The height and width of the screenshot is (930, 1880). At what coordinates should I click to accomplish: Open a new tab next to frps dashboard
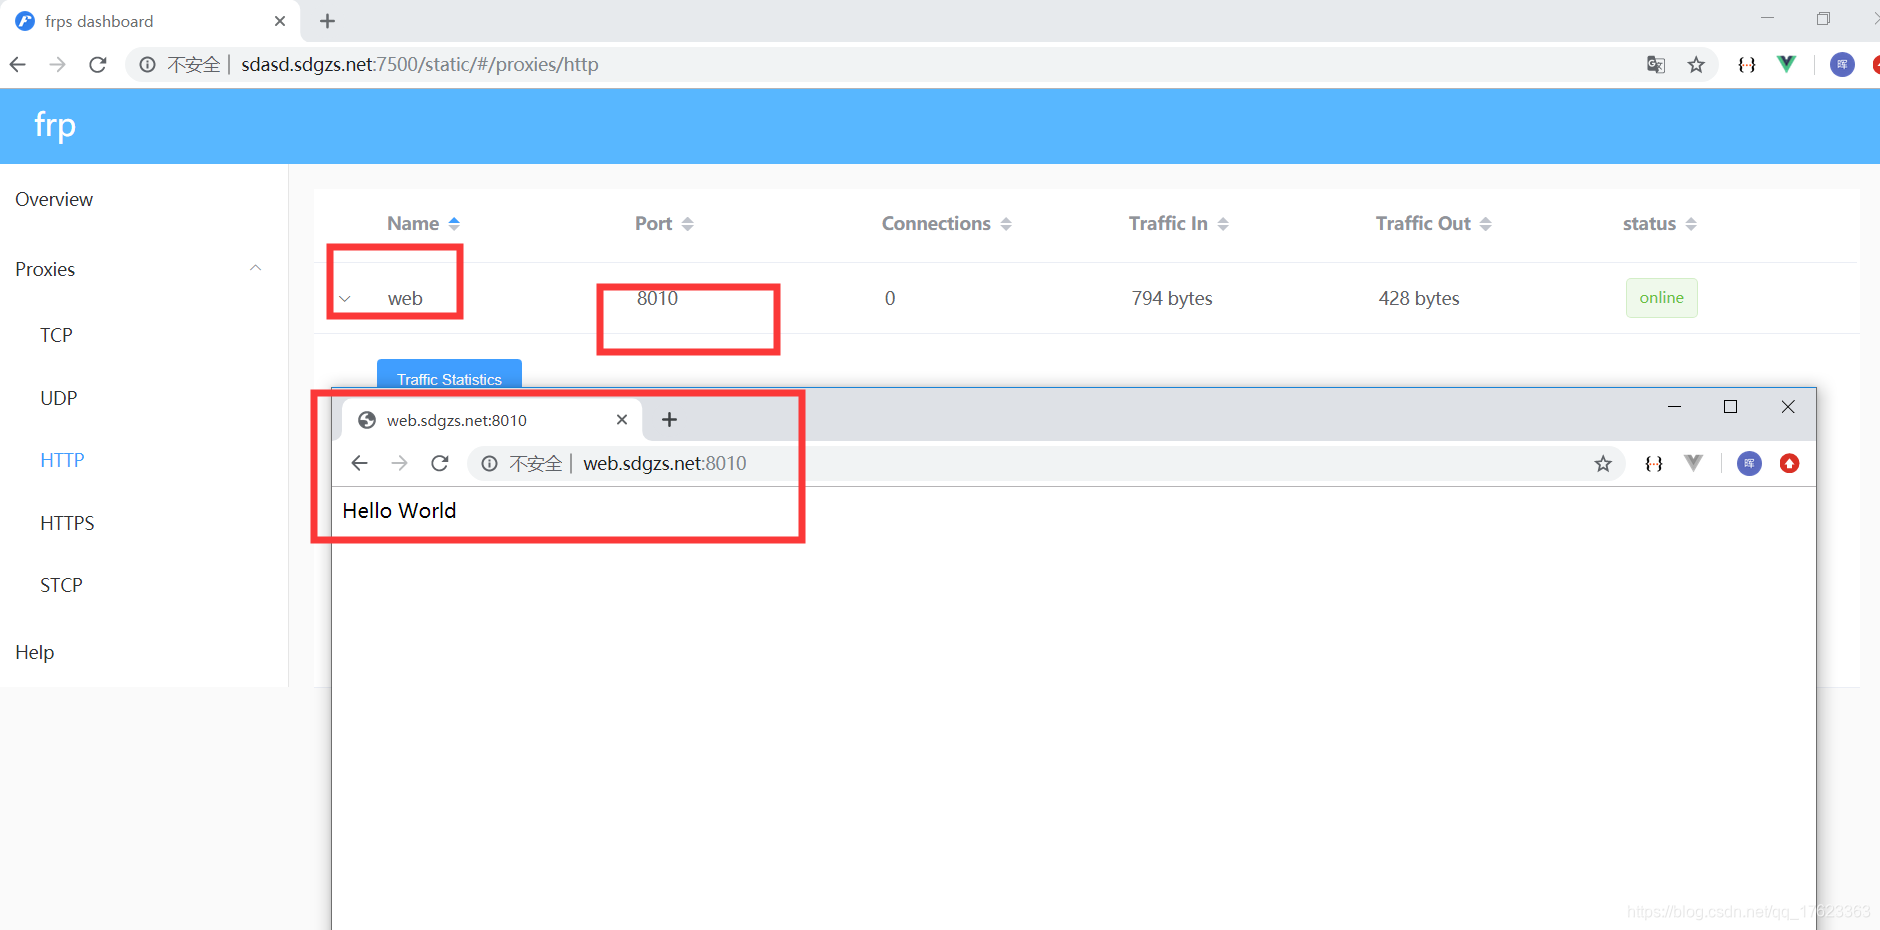coord(327,21)
